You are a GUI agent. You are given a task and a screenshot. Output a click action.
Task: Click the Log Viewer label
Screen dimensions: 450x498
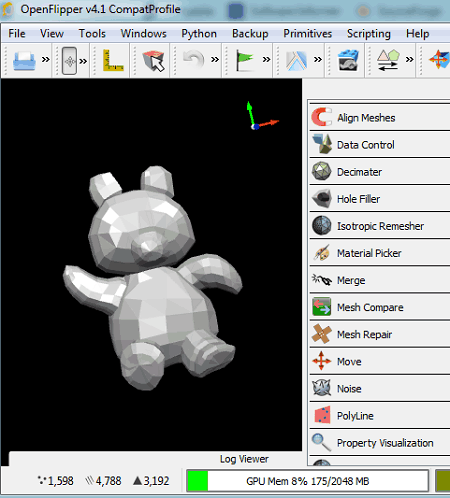[x=244, y=459]
